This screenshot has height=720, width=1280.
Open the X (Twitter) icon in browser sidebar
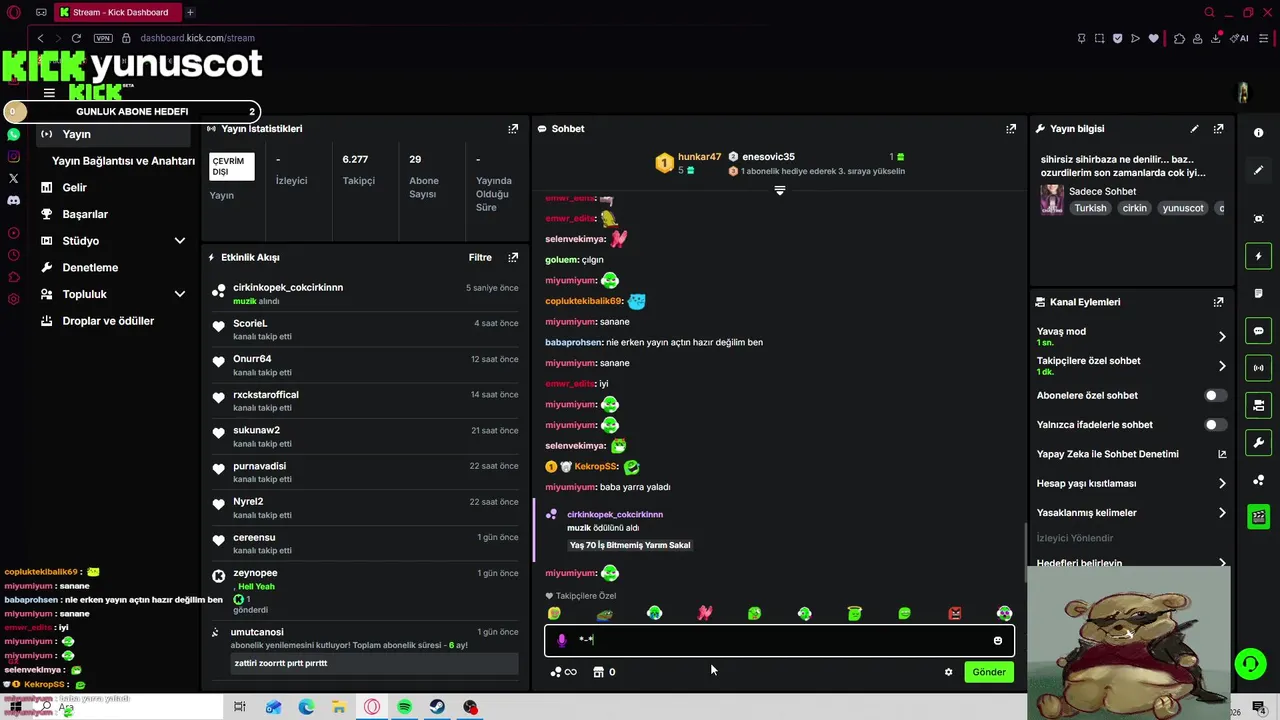tap(13, 178)
